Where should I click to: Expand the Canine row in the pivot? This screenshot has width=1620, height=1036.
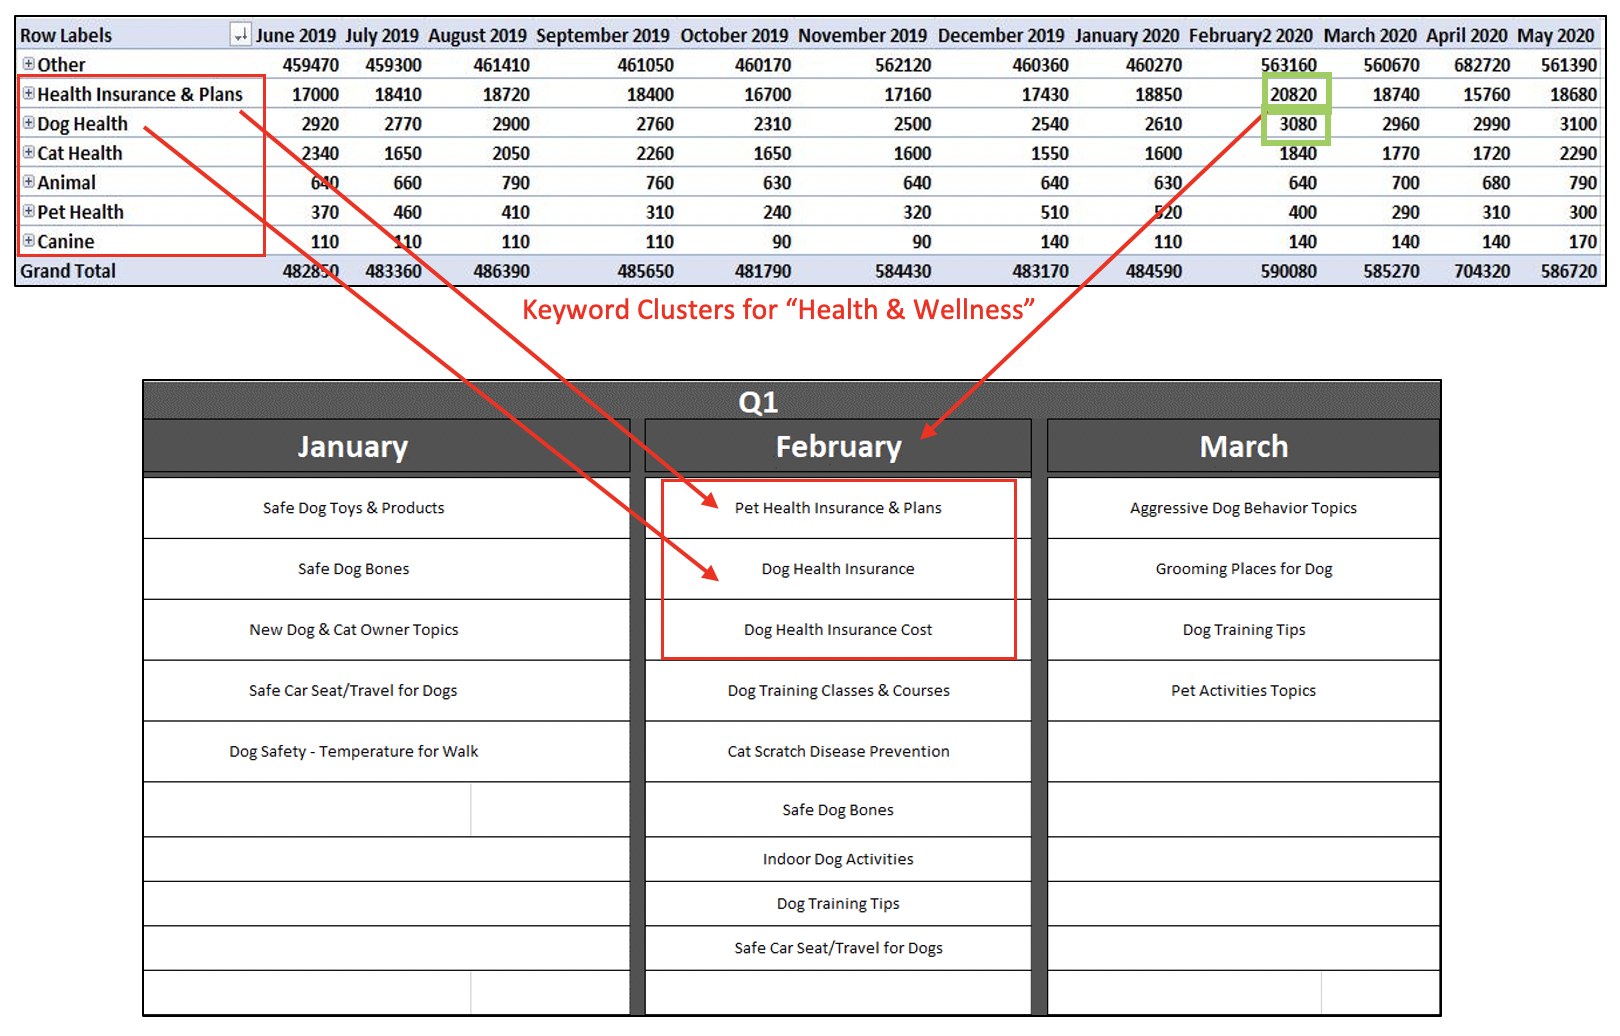[28, 241]
